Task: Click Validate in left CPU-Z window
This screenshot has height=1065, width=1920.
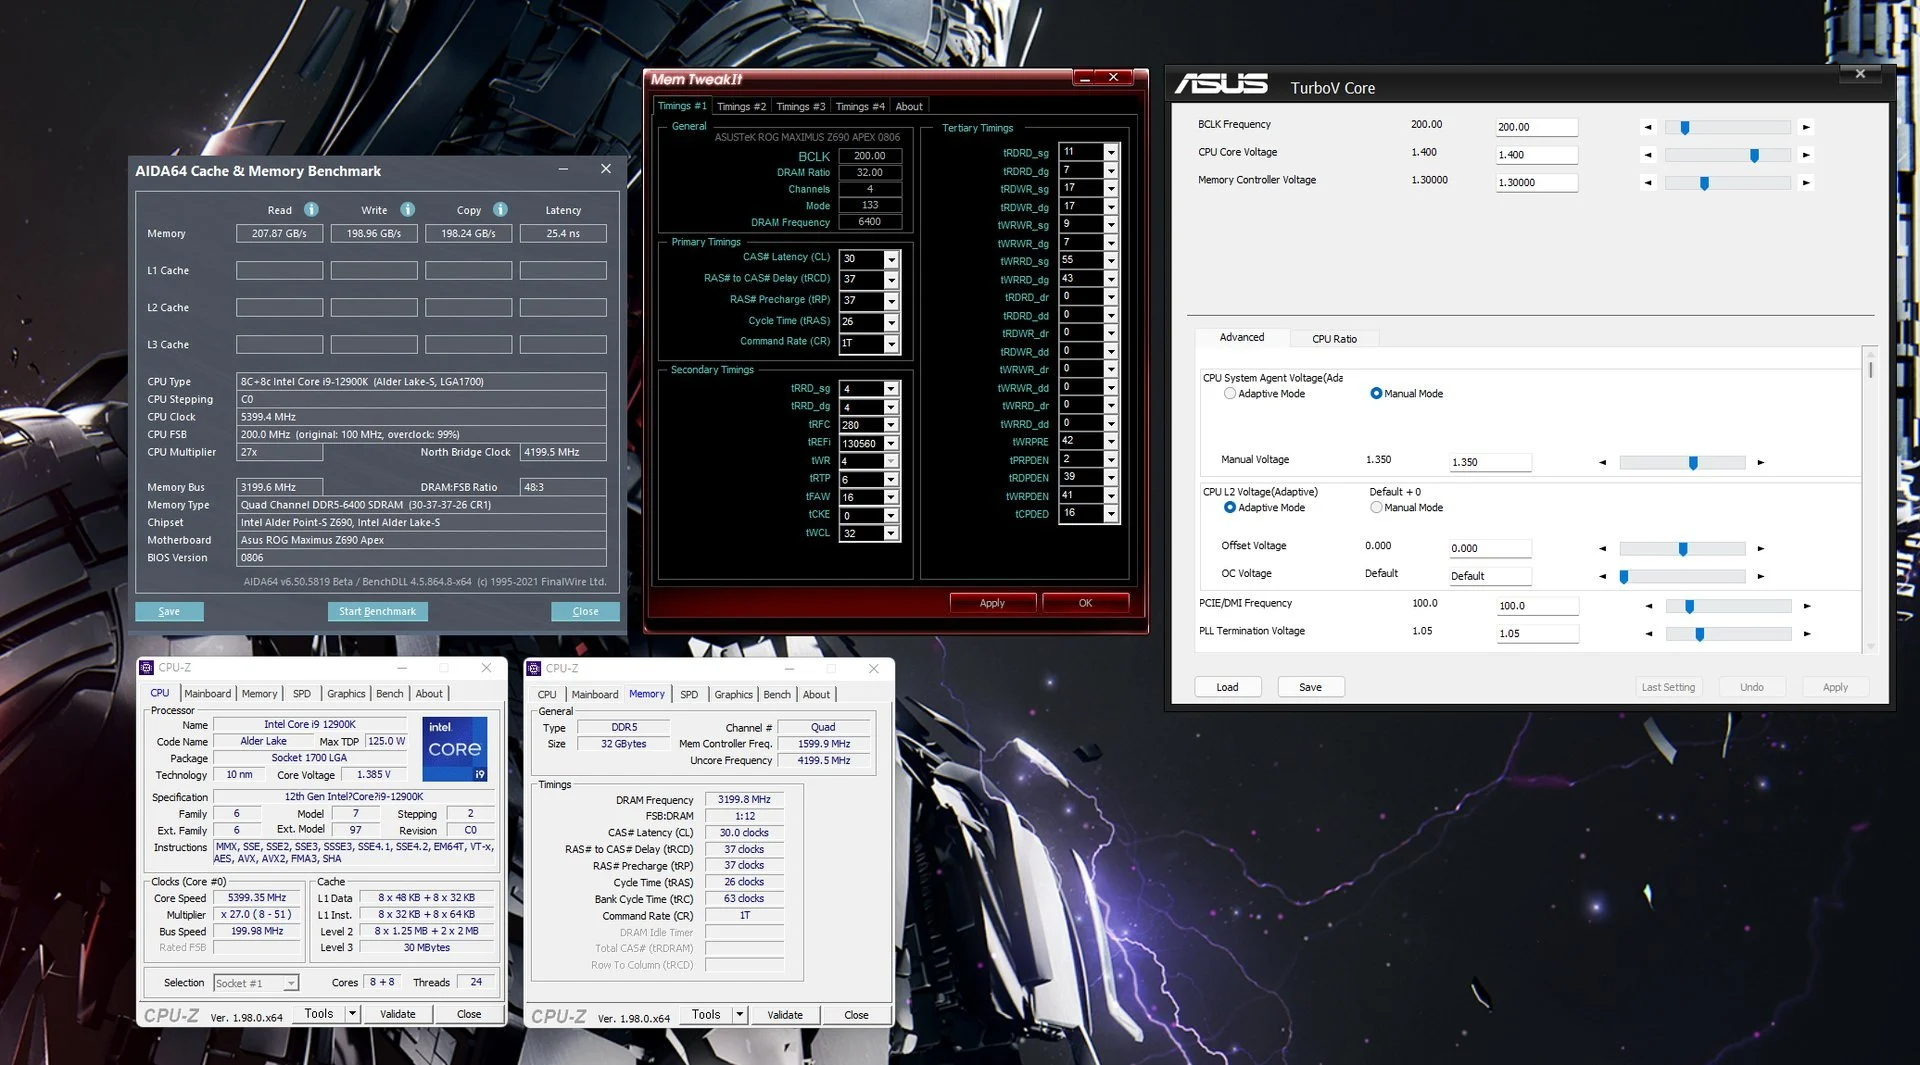Action: 397,1014
